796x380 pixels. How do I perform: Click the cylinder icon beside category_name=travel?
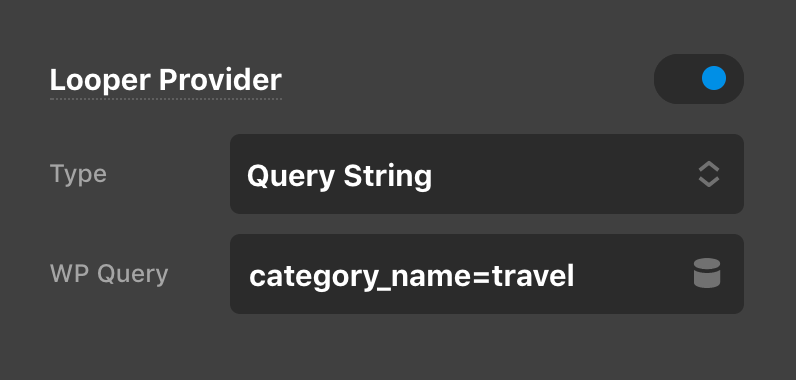click(x=707, y=273)
